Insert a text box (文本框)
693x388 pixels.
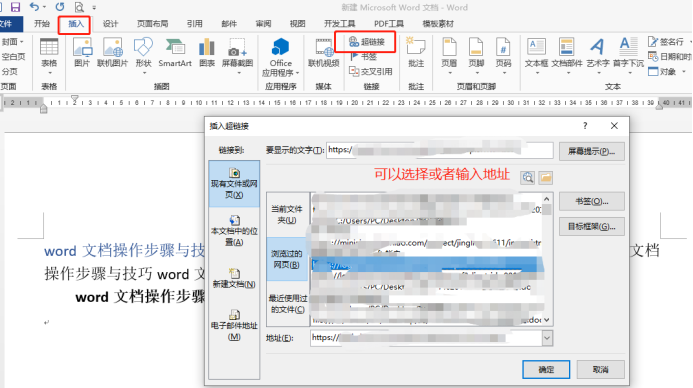pos(537,56)
